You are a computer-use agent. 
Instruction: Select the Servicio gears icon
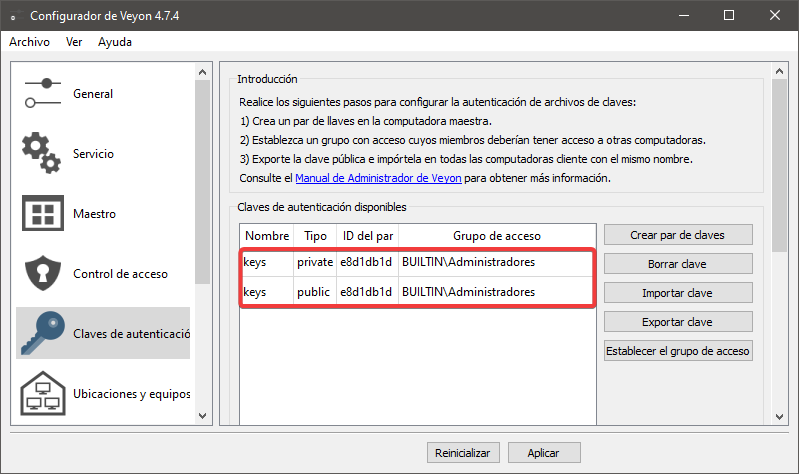(43, 153)
